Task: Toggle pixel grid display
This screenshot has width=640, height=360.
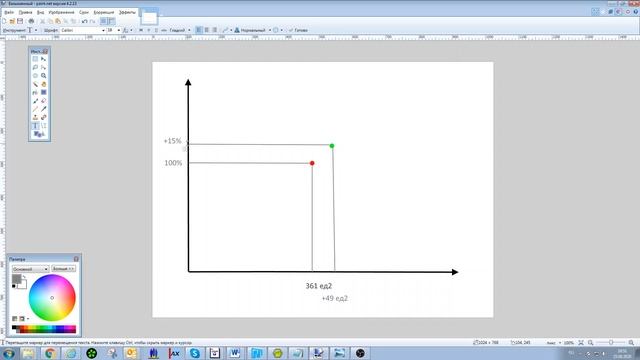Action: point(104,21)
